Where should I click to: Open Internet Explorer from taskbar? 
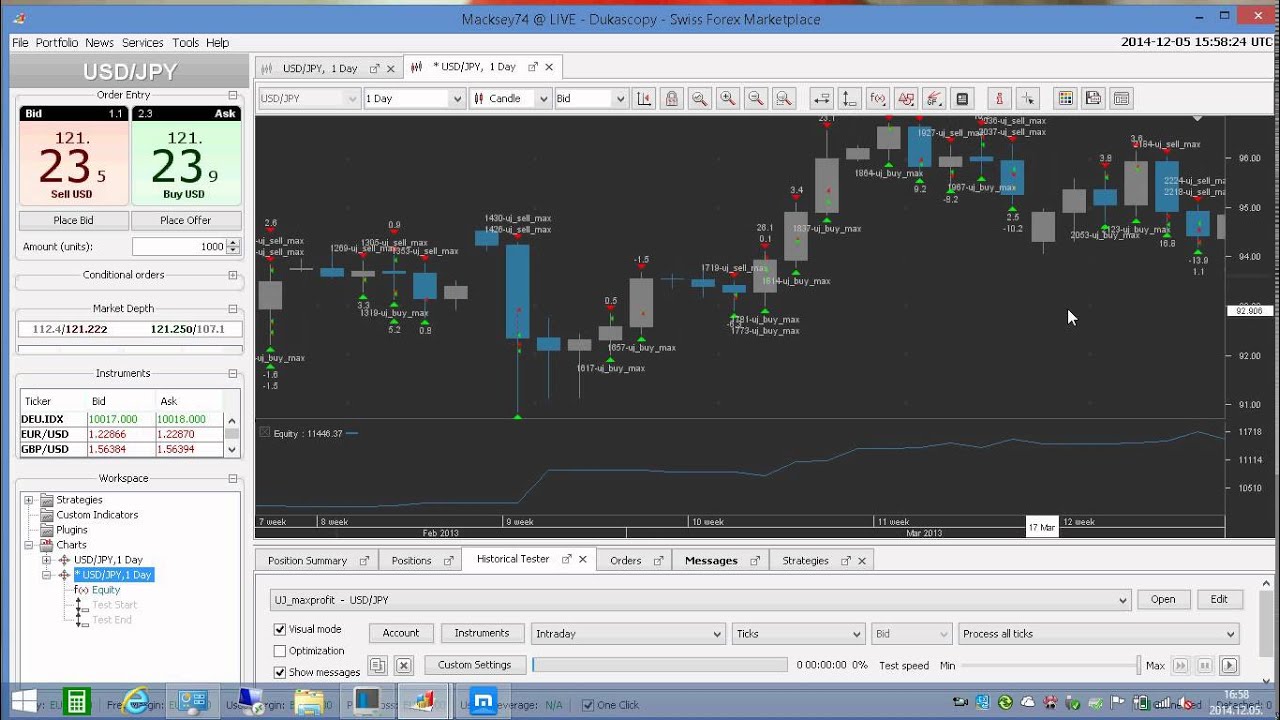pos(135,701)
